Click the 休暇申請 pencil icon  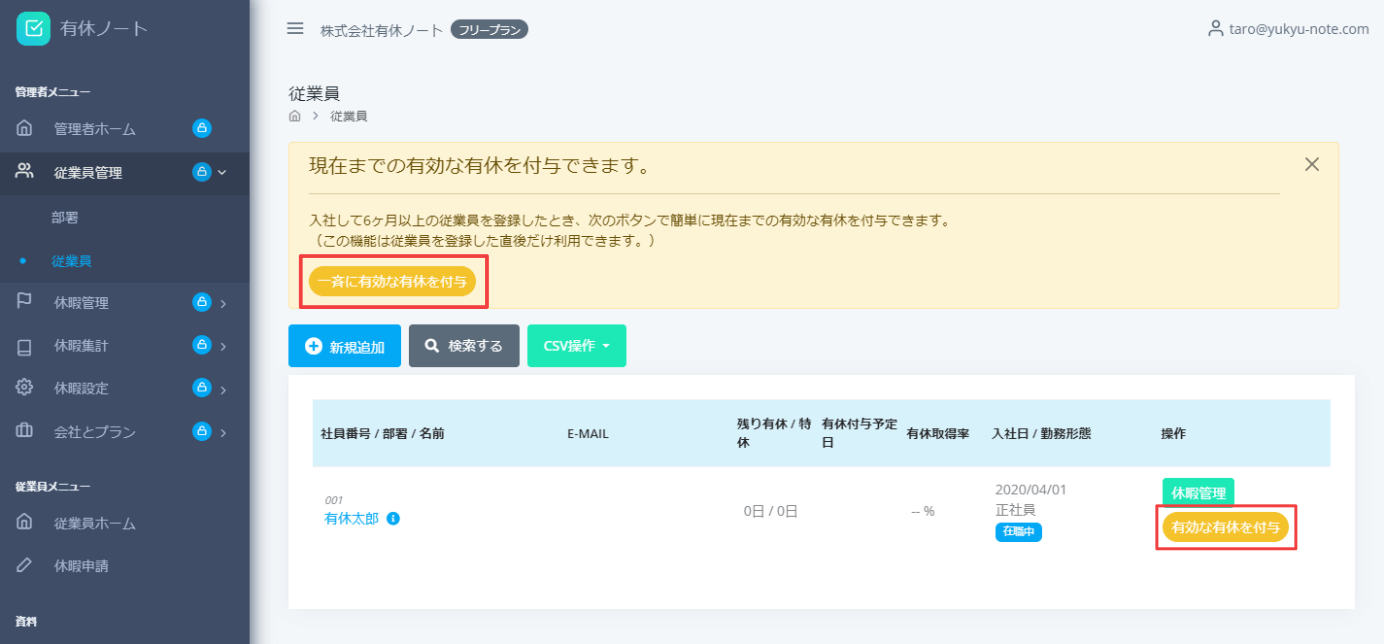tap(23, 564)
